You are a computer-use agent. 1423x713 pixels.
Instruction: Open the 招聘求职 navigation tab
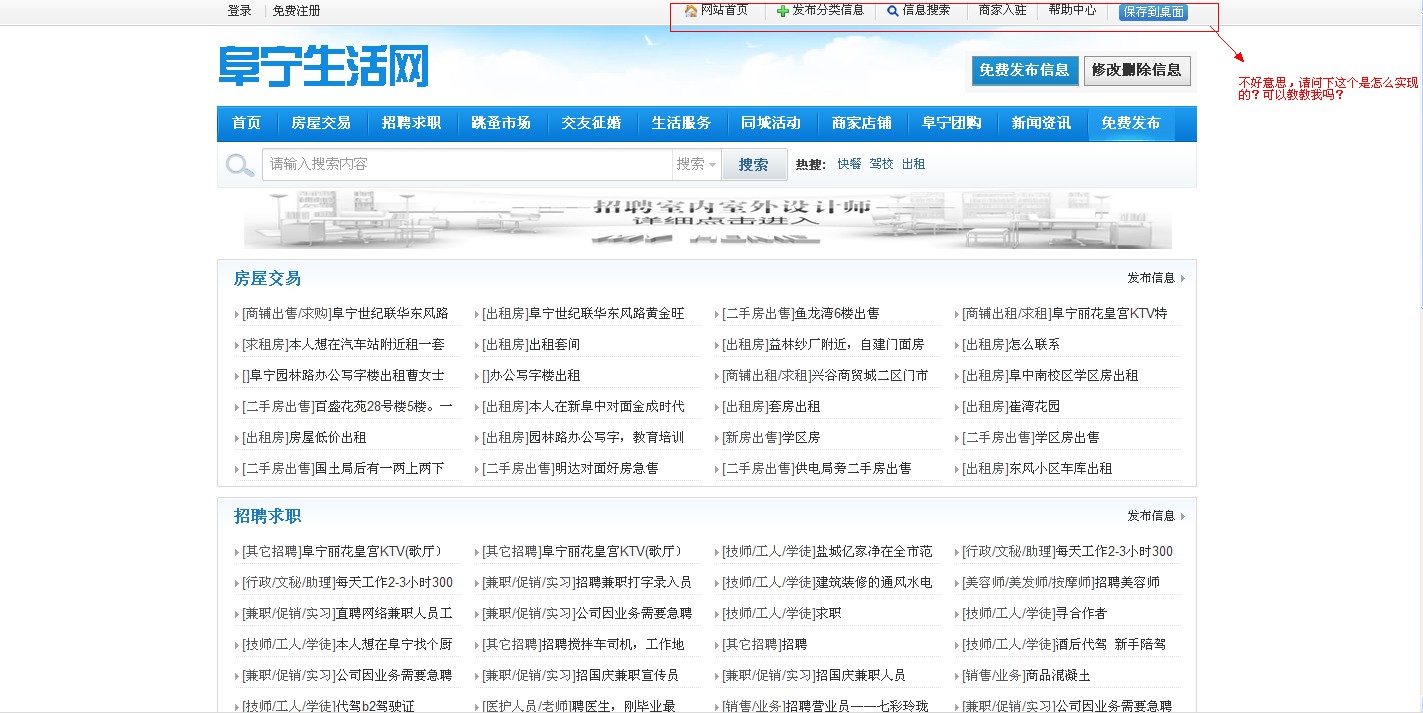point(411,123)
